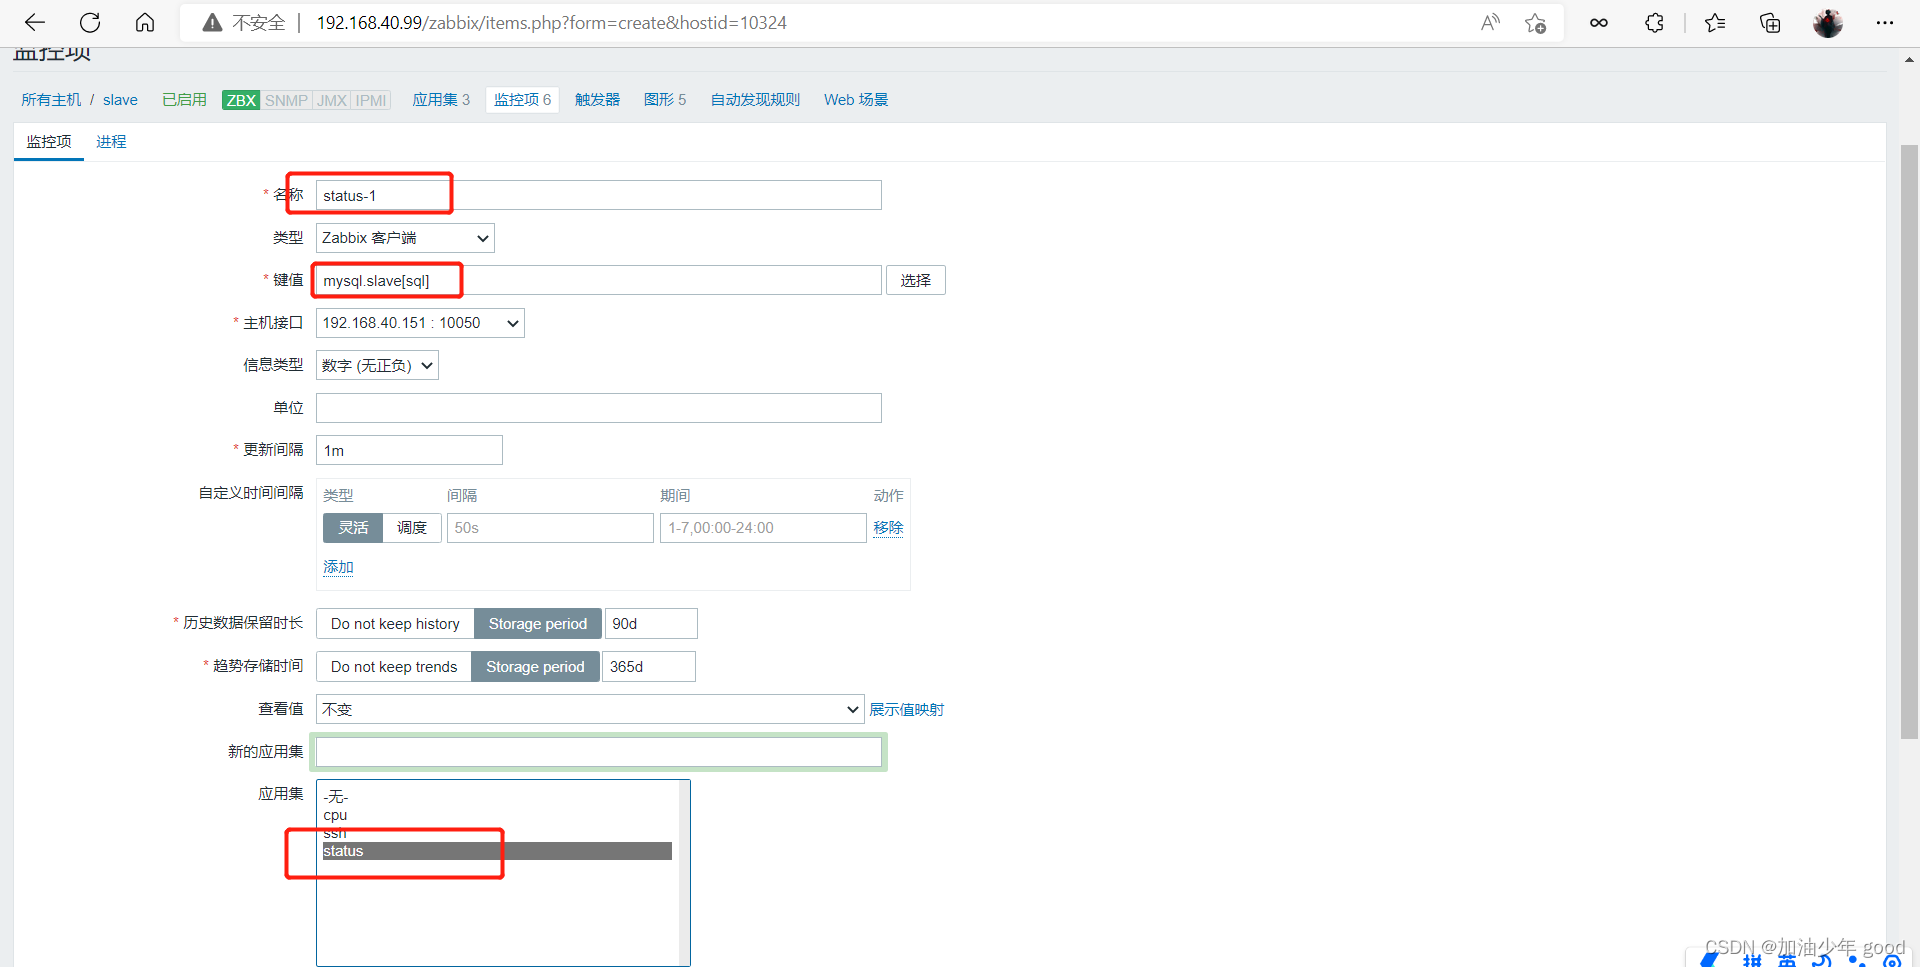Select Do not keep history option

point(395,623)
